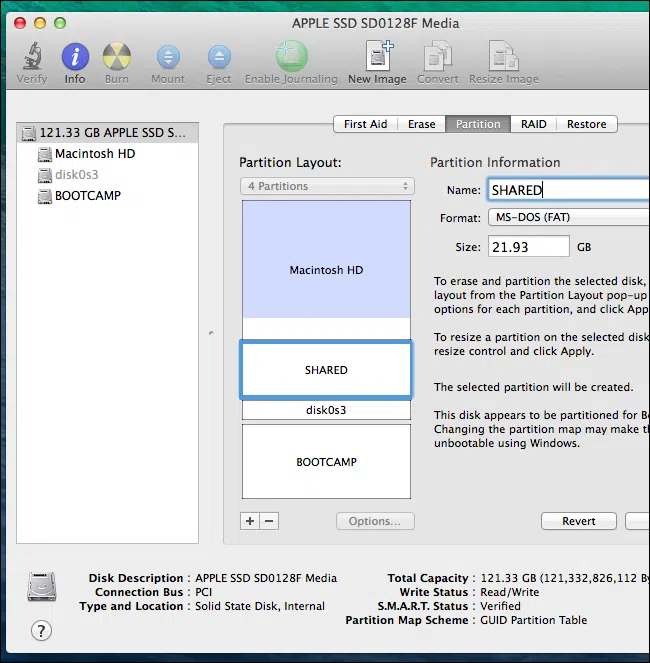This screenshot has height=663, width=650.
Task: Open the Info toolbar icon
Action: tap(75, 58)
